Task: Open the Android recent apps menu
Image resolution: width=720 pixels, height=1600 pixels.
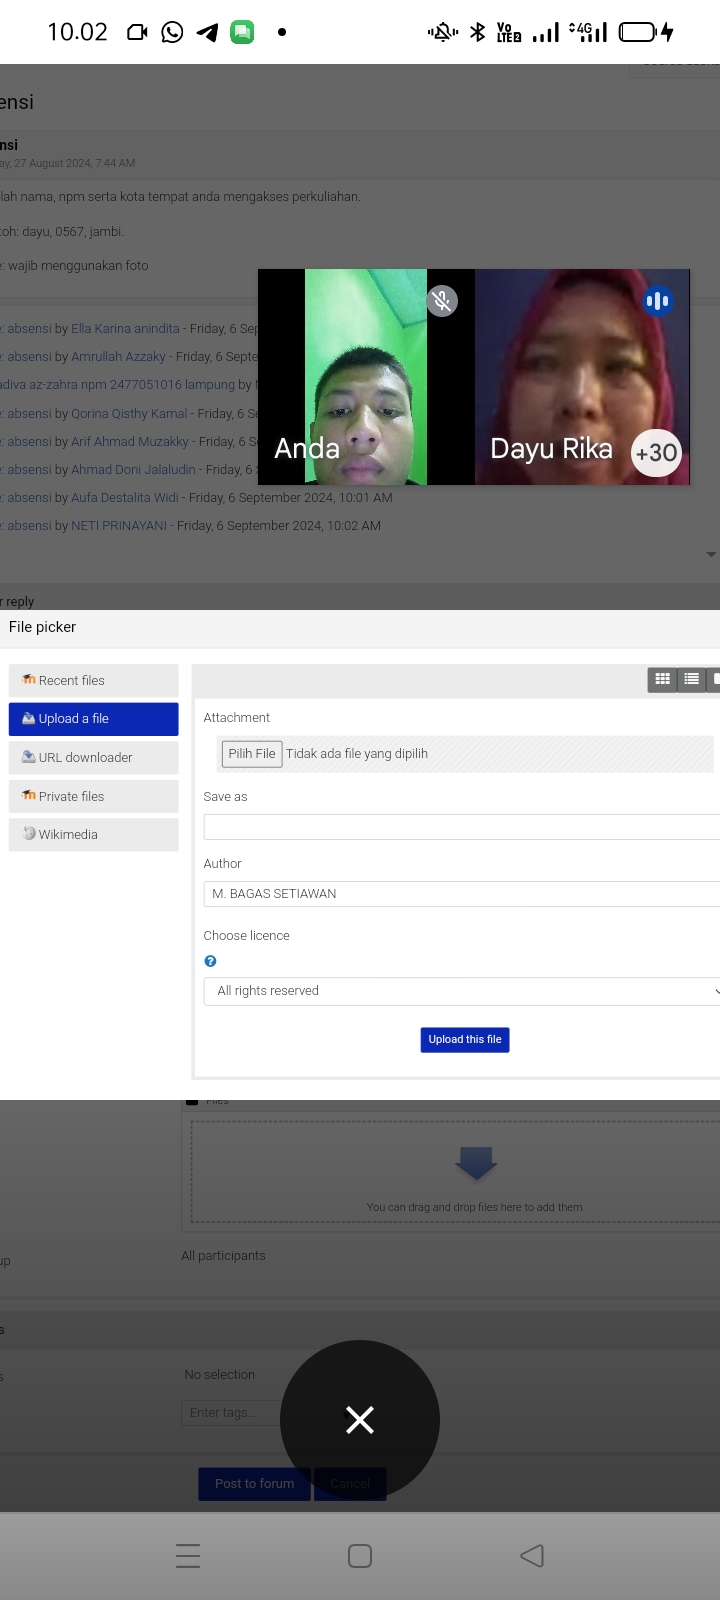Action: coord(188,1556)
